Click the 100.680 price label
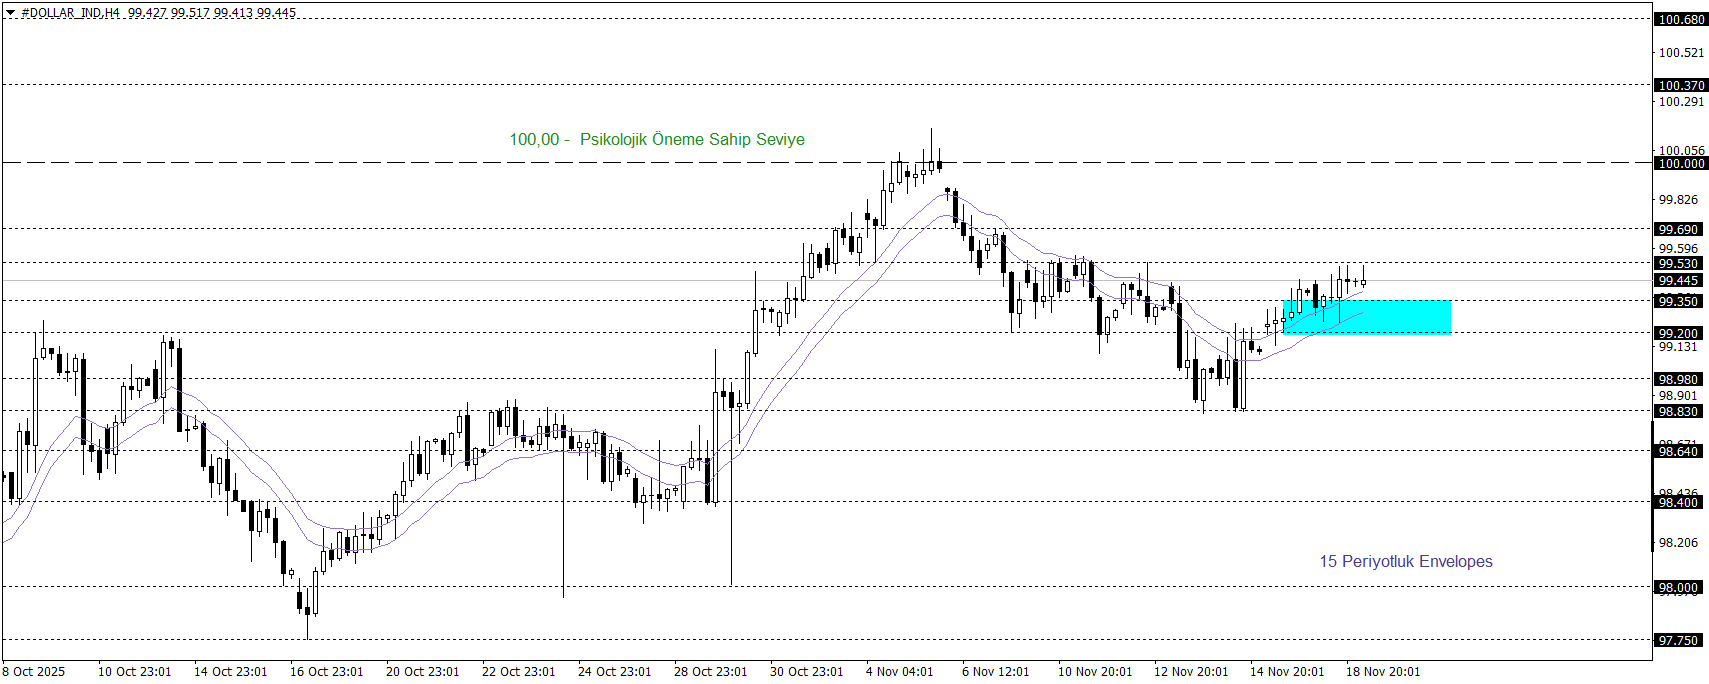The image size is (1709, 684). pyautogui.click(x=1680, y=20)
